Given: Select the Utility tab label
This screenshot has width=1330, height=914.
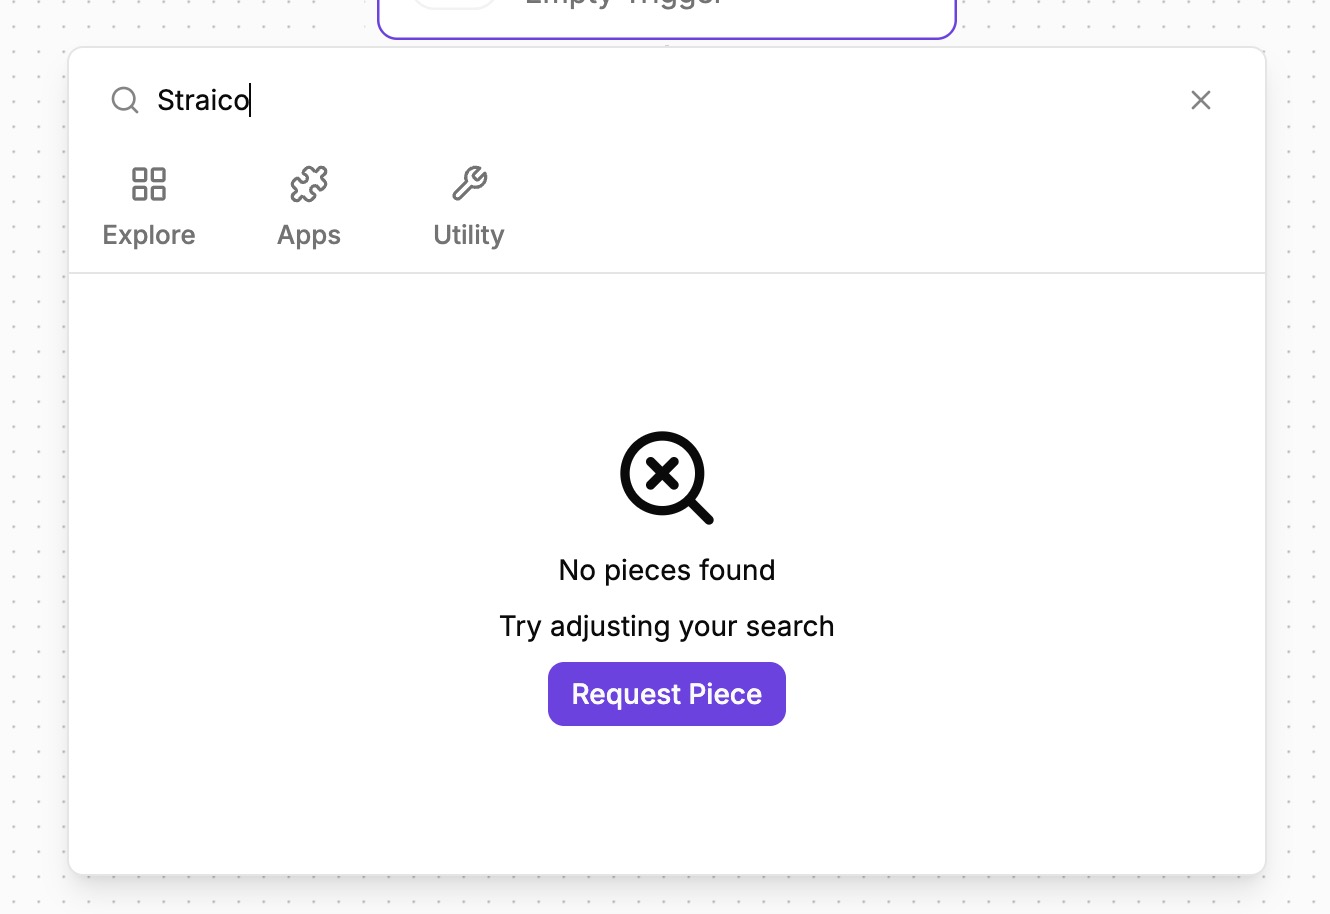Looking at the screenshot, I should point(469,235).
